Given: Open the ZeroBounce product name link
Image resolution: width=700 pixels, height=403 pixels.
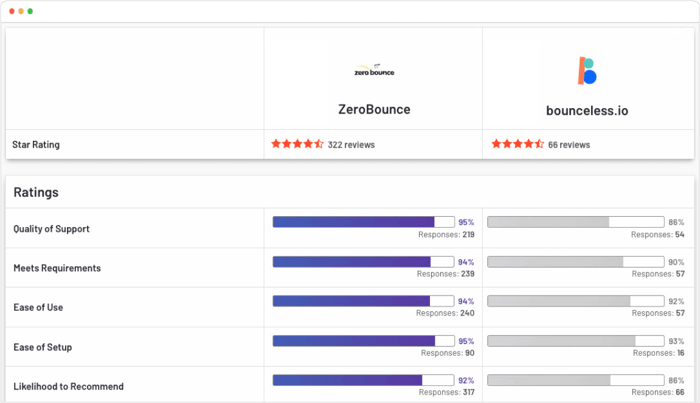Looking at the screenshot, I should (374, 109).
